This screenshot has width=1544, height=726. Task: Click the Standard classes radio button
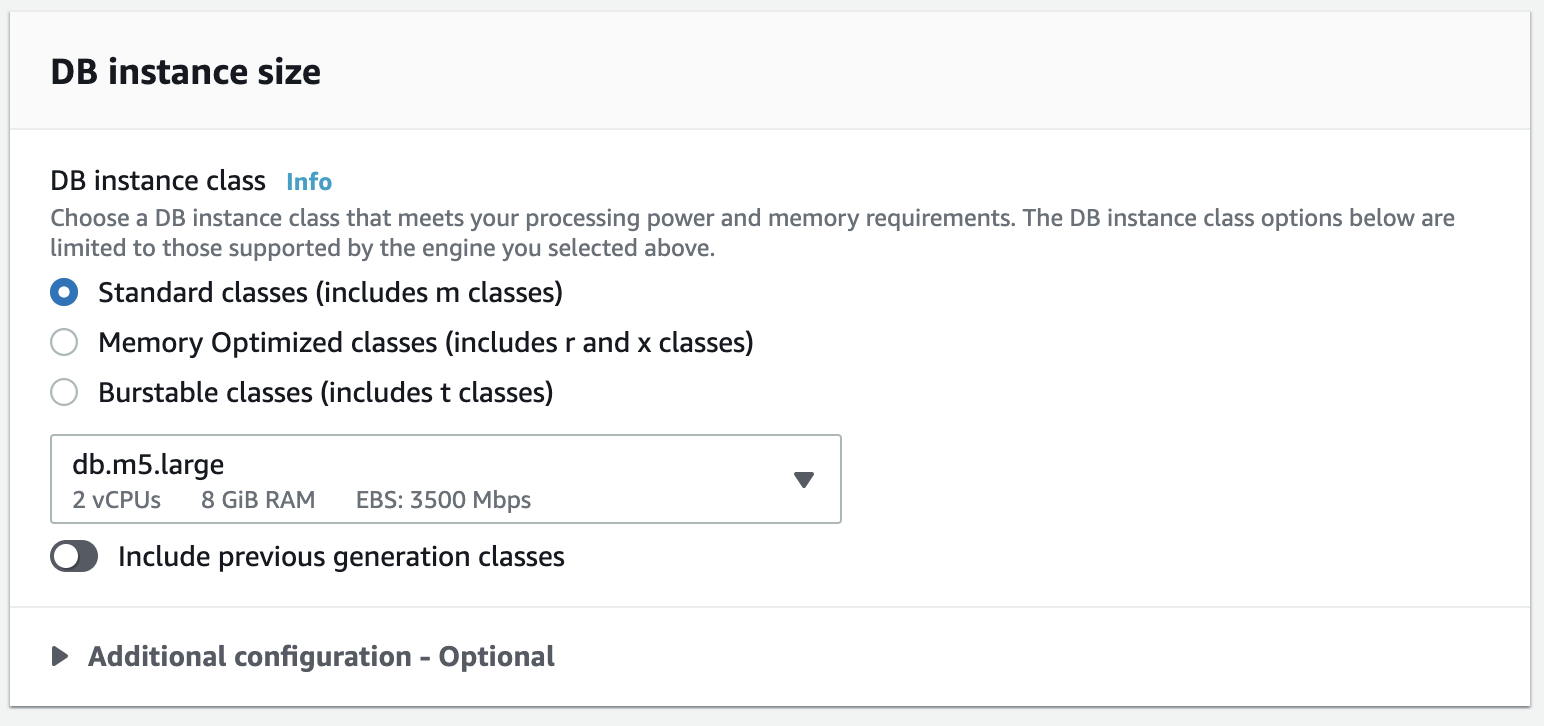click(63, 292)
